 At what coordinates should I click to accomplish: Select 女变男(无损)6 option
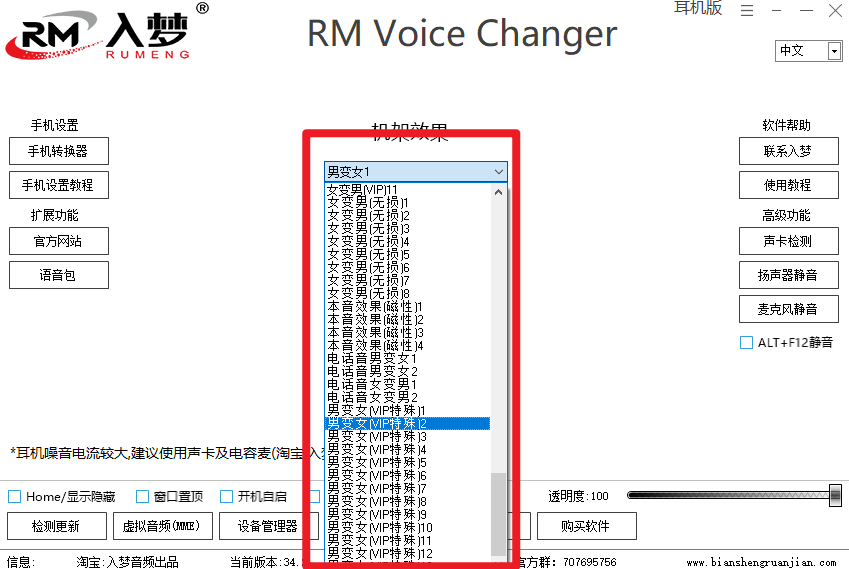(408, 267)
